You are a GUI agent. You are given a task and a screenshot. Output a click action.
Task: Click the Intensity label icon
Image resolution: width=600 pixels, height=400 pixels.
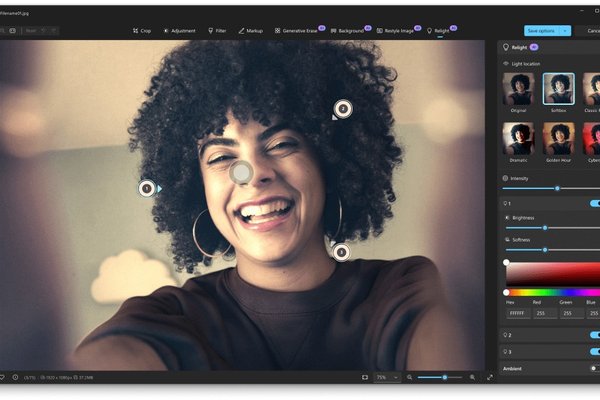pos(505,178)
